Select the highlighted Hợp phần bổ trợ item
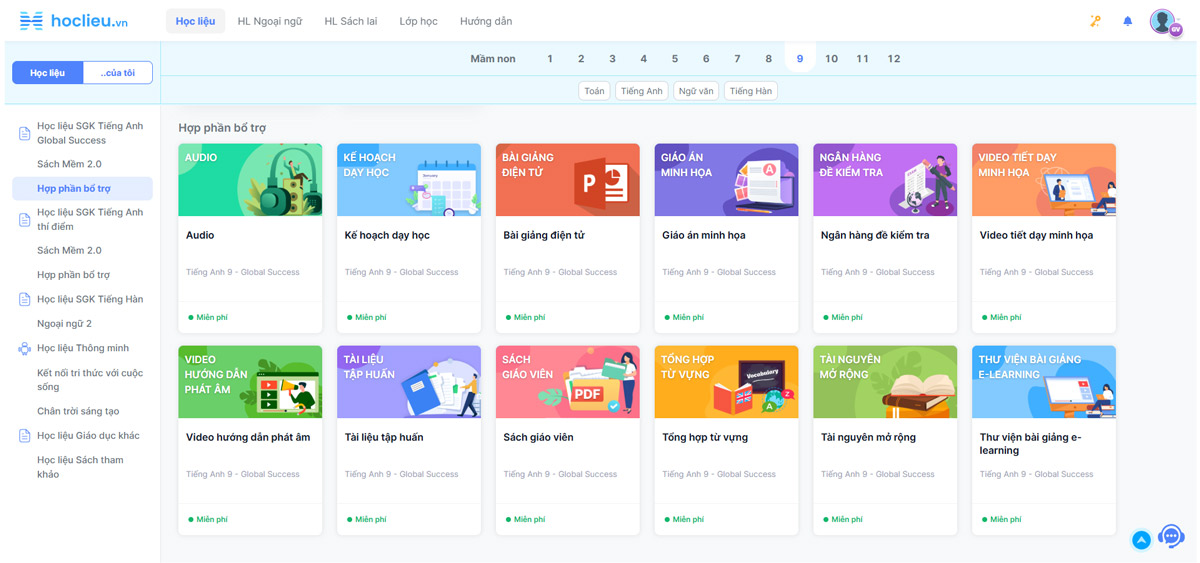This screenshot has height=563, width=1200. pos(82,188)
